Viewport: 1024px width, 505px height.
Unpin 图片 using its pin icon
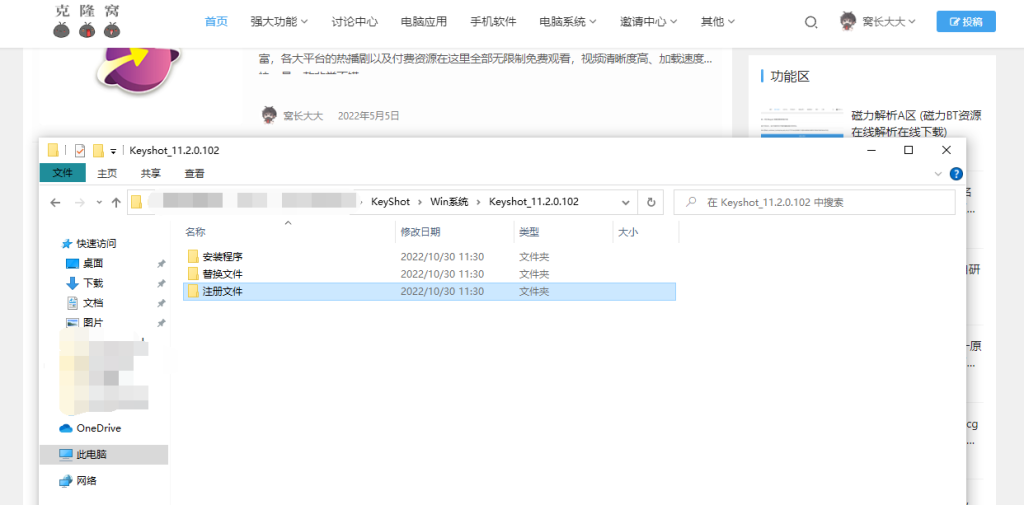161,323
